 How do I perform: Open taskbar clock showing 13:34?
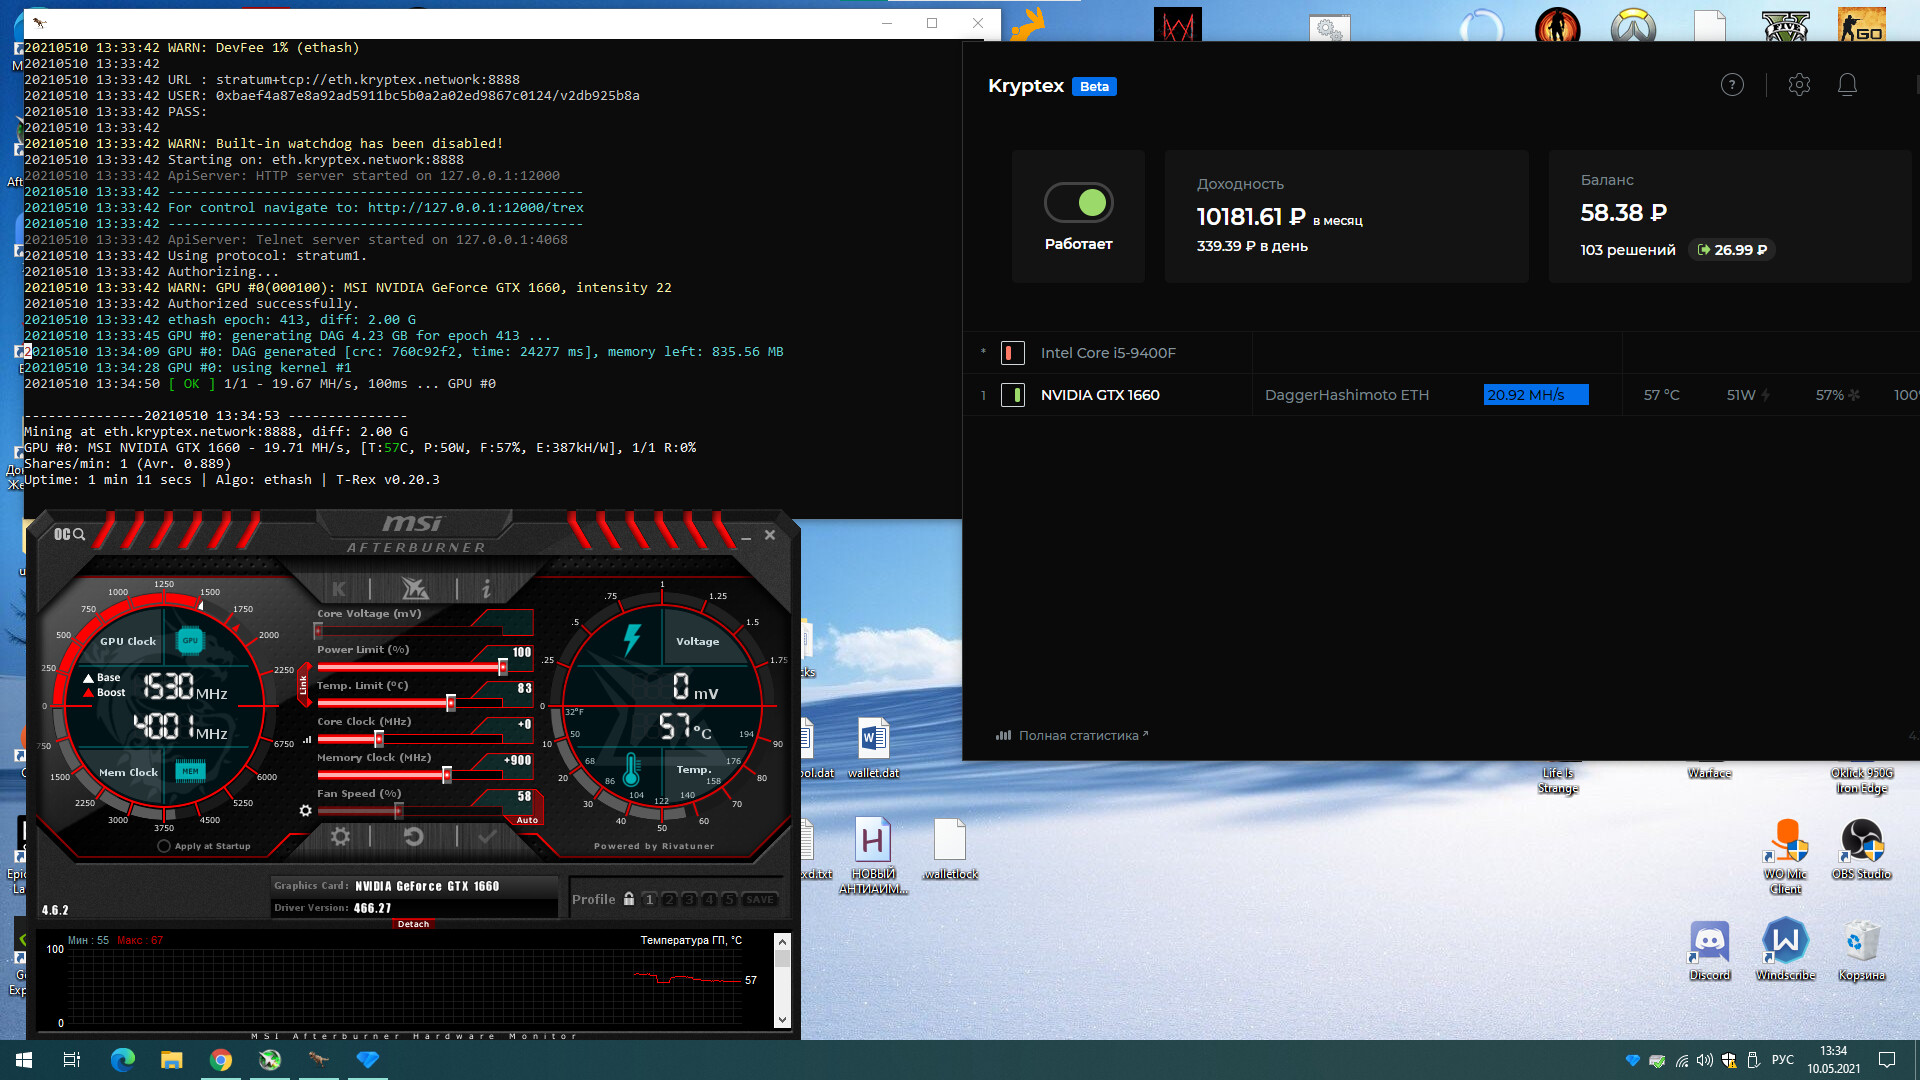(x=1833, y=1060)
